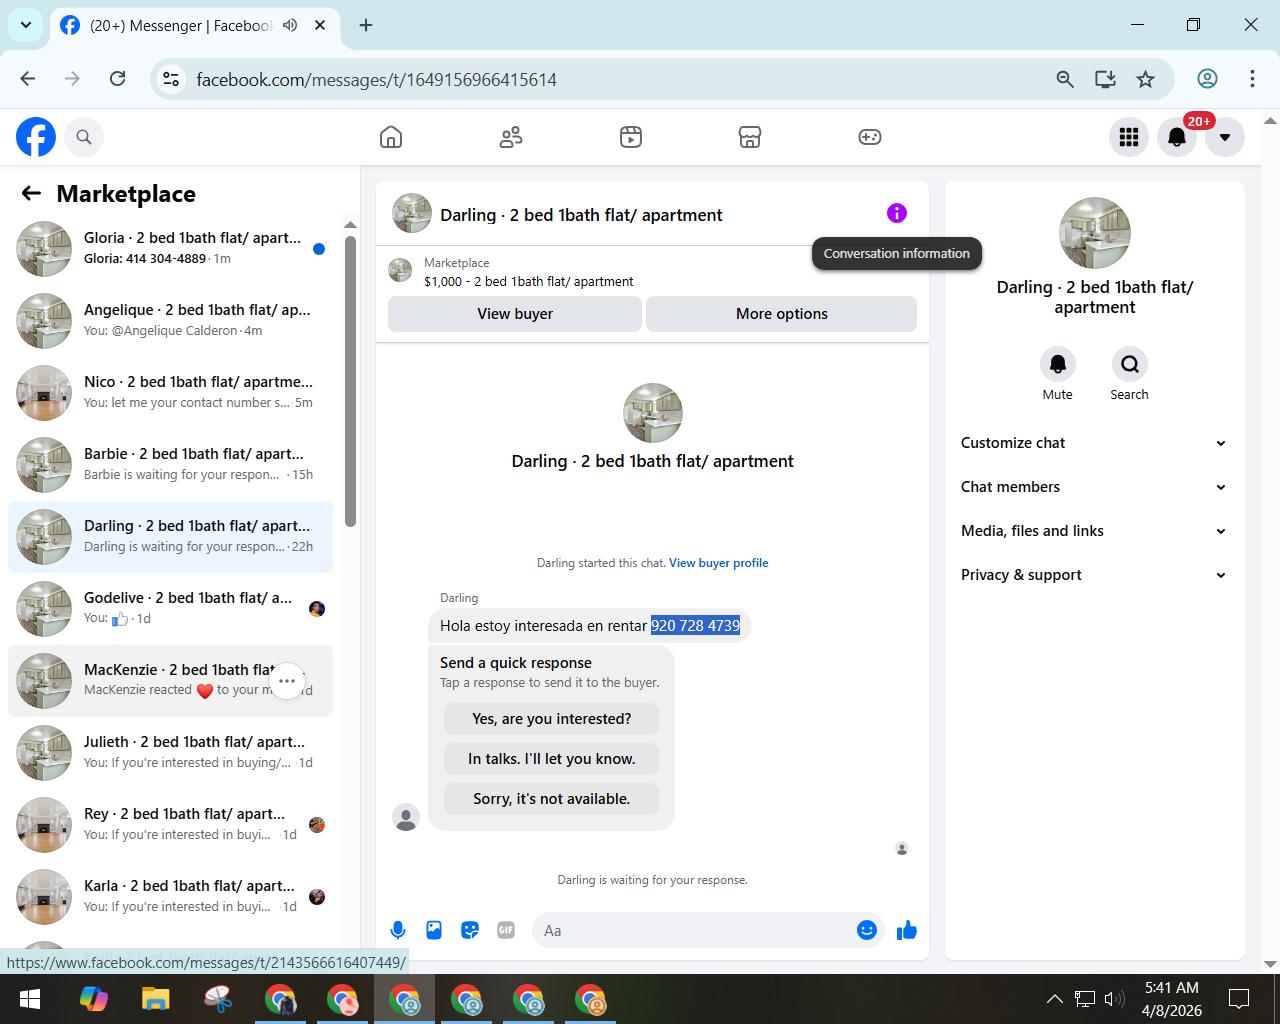Open Chrome three-dot menu
This screenshot has width=1280, height=1024.
1252,79
